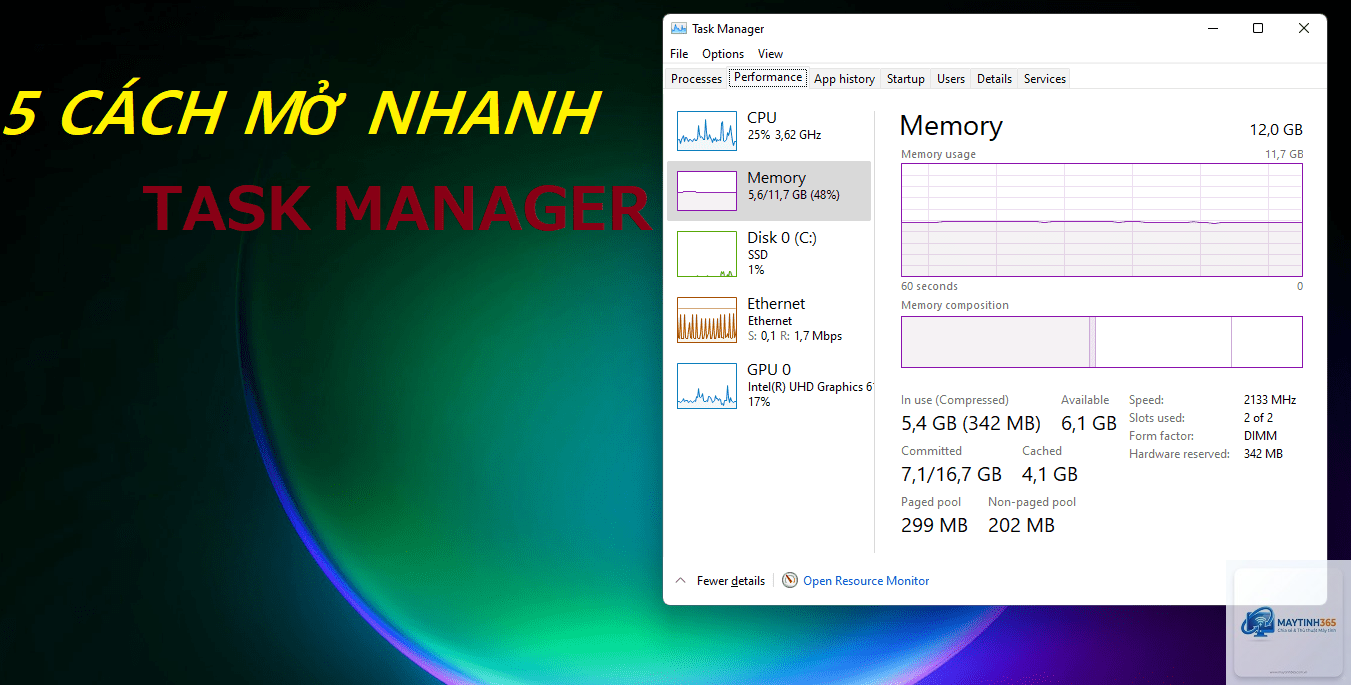Click the Memory heading text
The width and height of the screenshot is (1351, 685).
pos(951,126)
